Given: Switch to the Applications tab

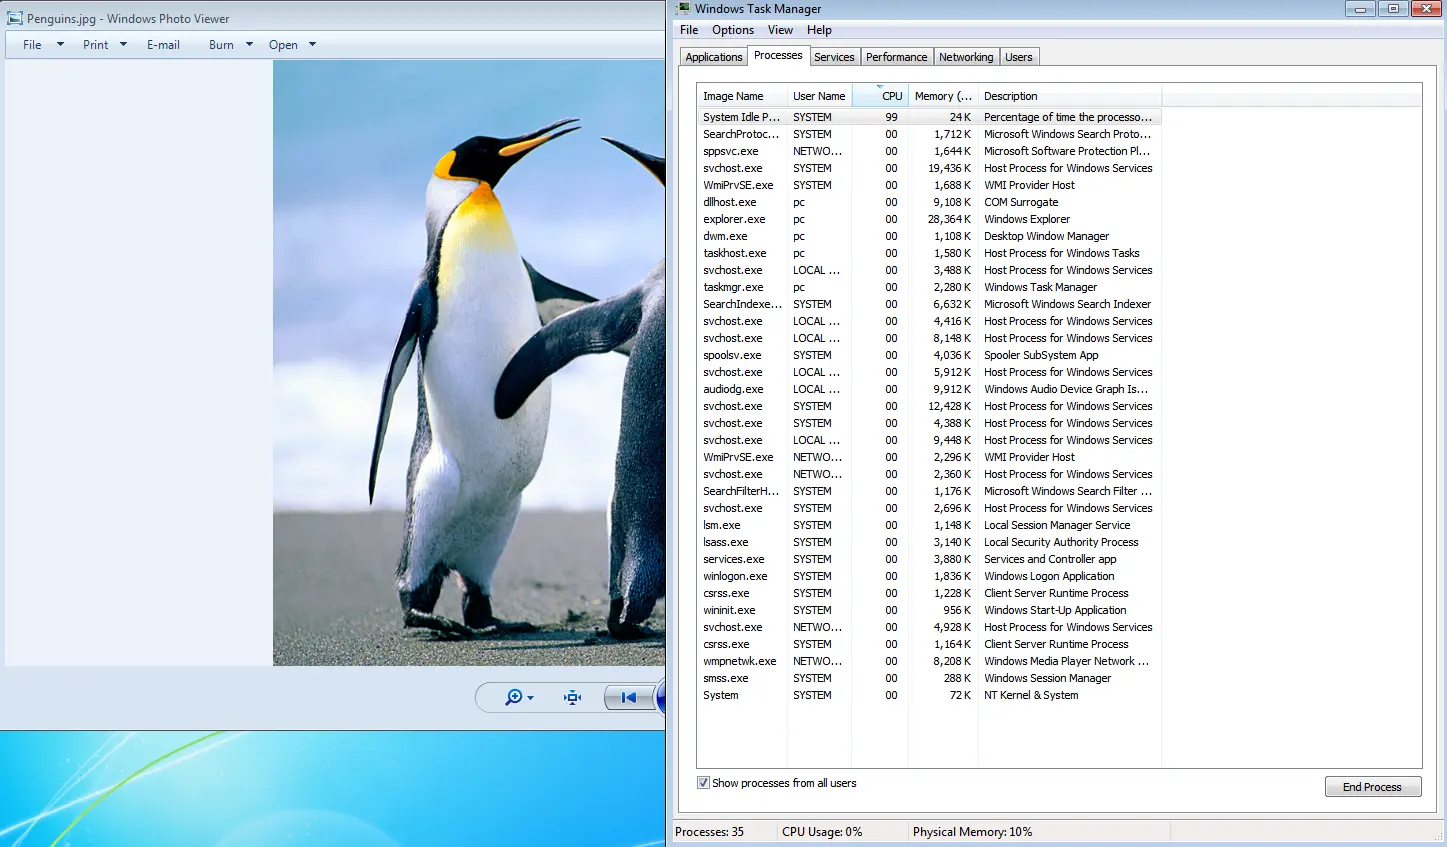Looking at the screenshot, I should 714,57.
